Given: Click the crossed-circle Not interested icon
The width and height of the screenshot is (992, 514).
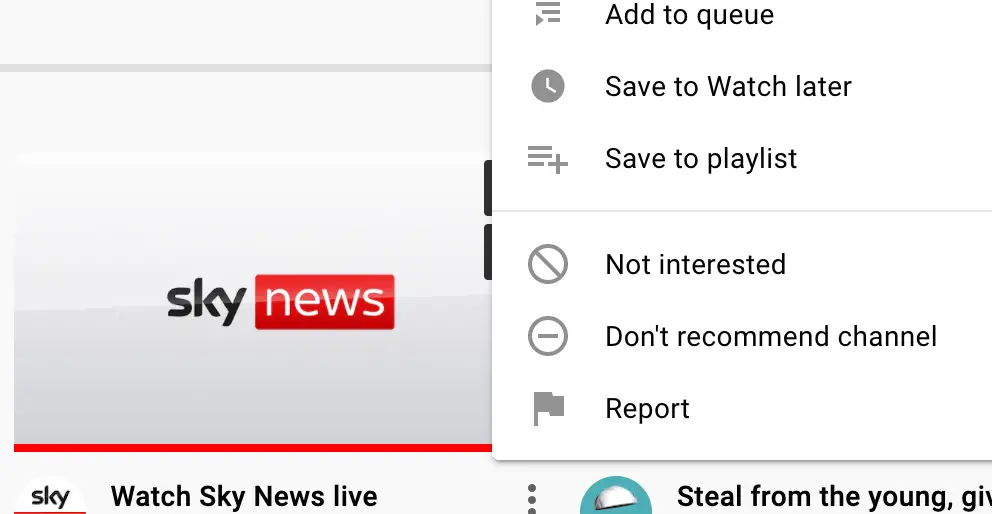Looking at the screenshot, I should click(547, 265).
